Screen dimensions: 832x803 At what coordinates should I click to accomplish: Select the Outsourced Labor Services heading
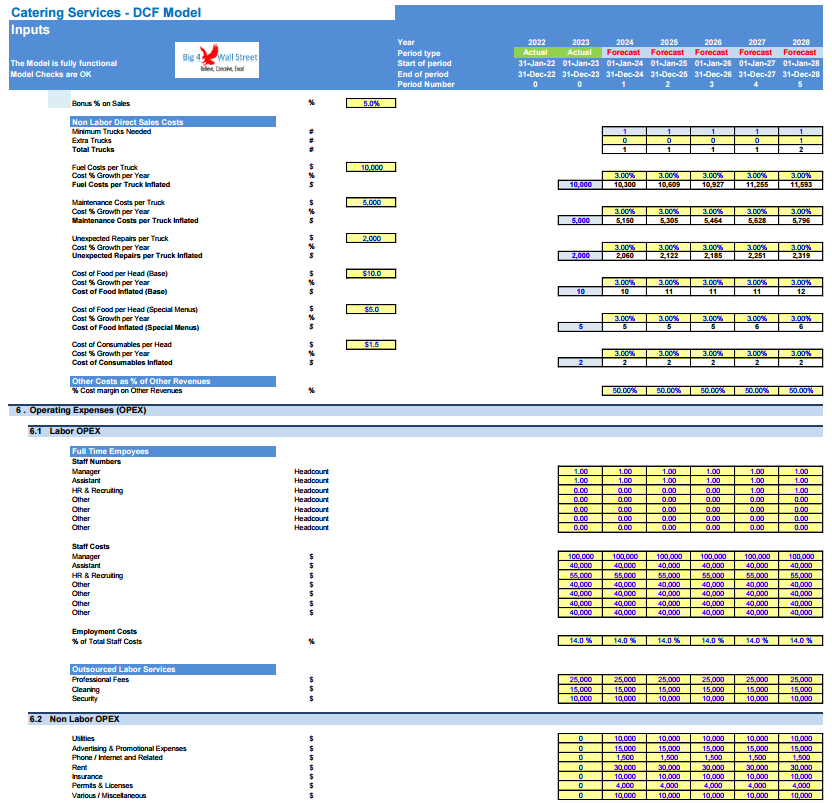pyautogui.click(x=123, y=669)
